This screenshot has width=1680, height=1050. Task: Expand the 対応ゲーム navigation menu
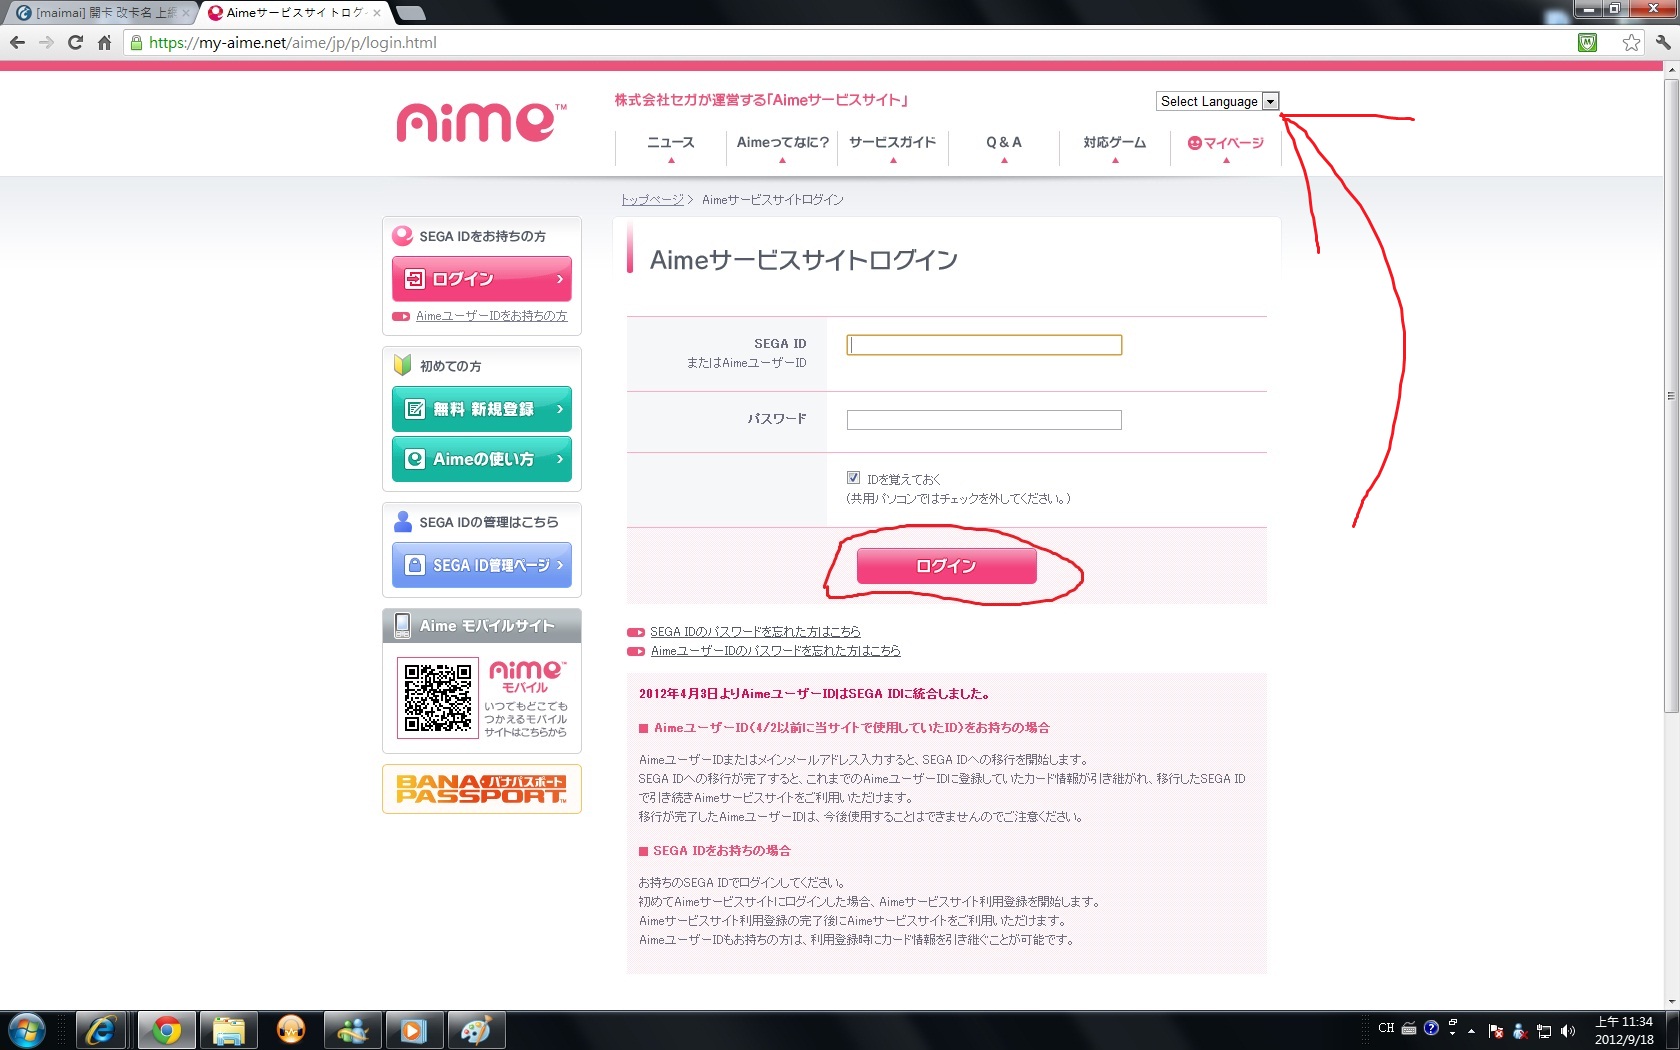1114,143
